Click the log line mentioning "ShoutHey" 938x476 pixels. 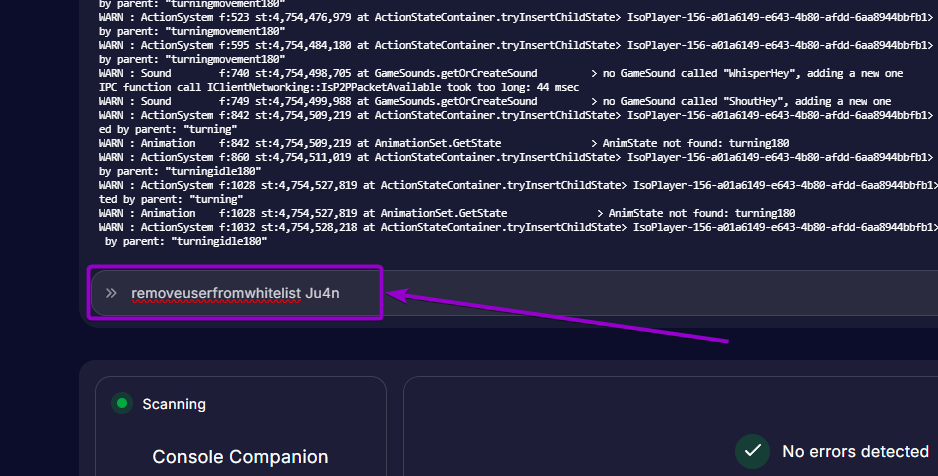[495, 102]
